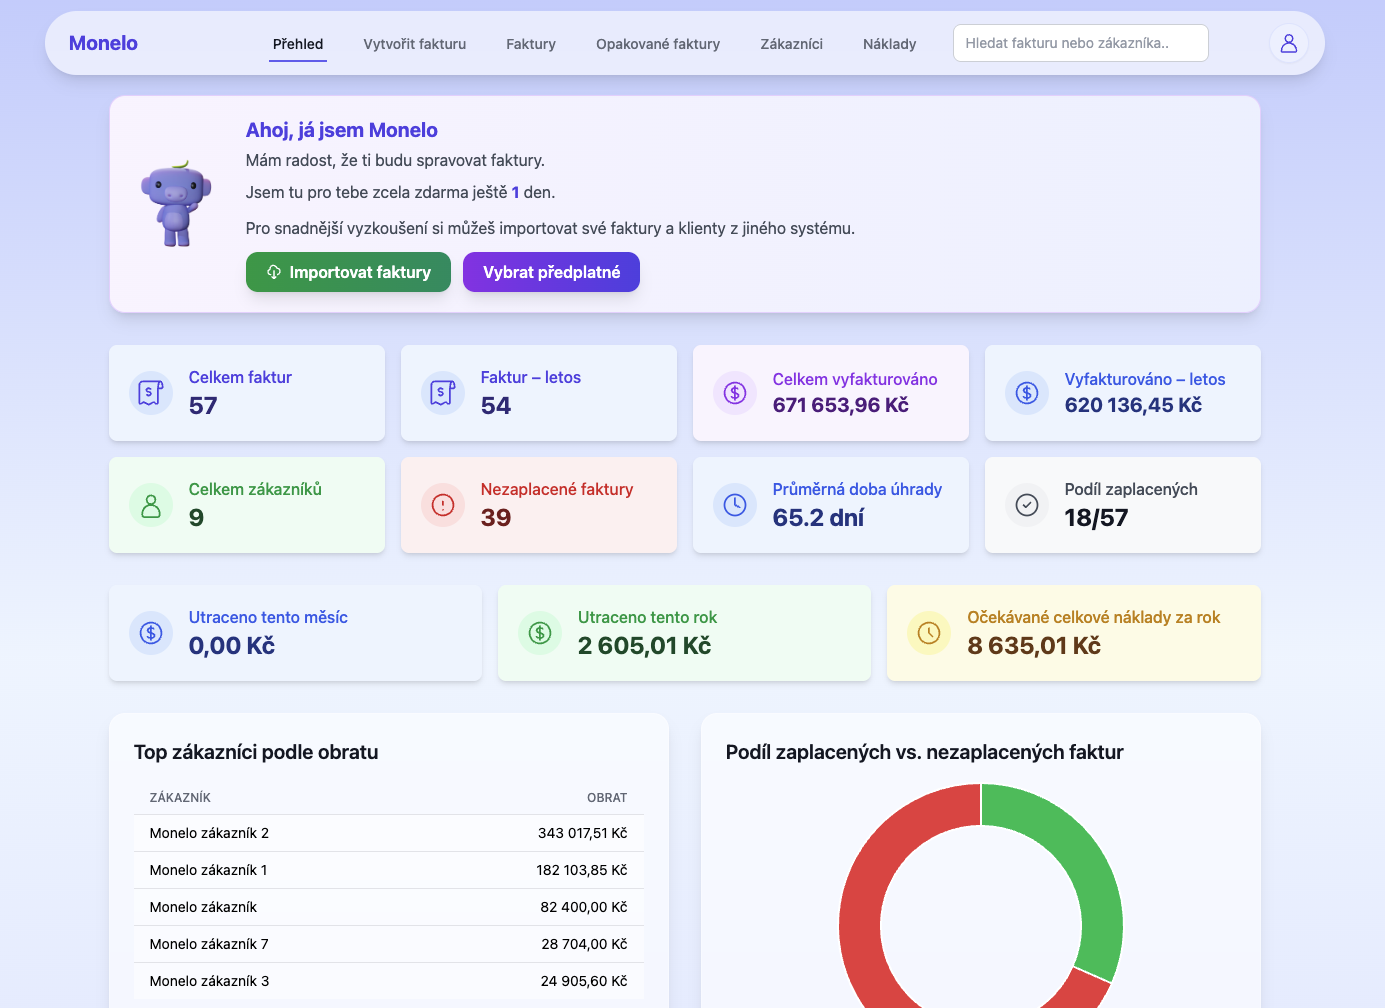This screenshot has height=1008, width=1385.
Task: Switch to the Faktury tab
Action: click(531, 44)
